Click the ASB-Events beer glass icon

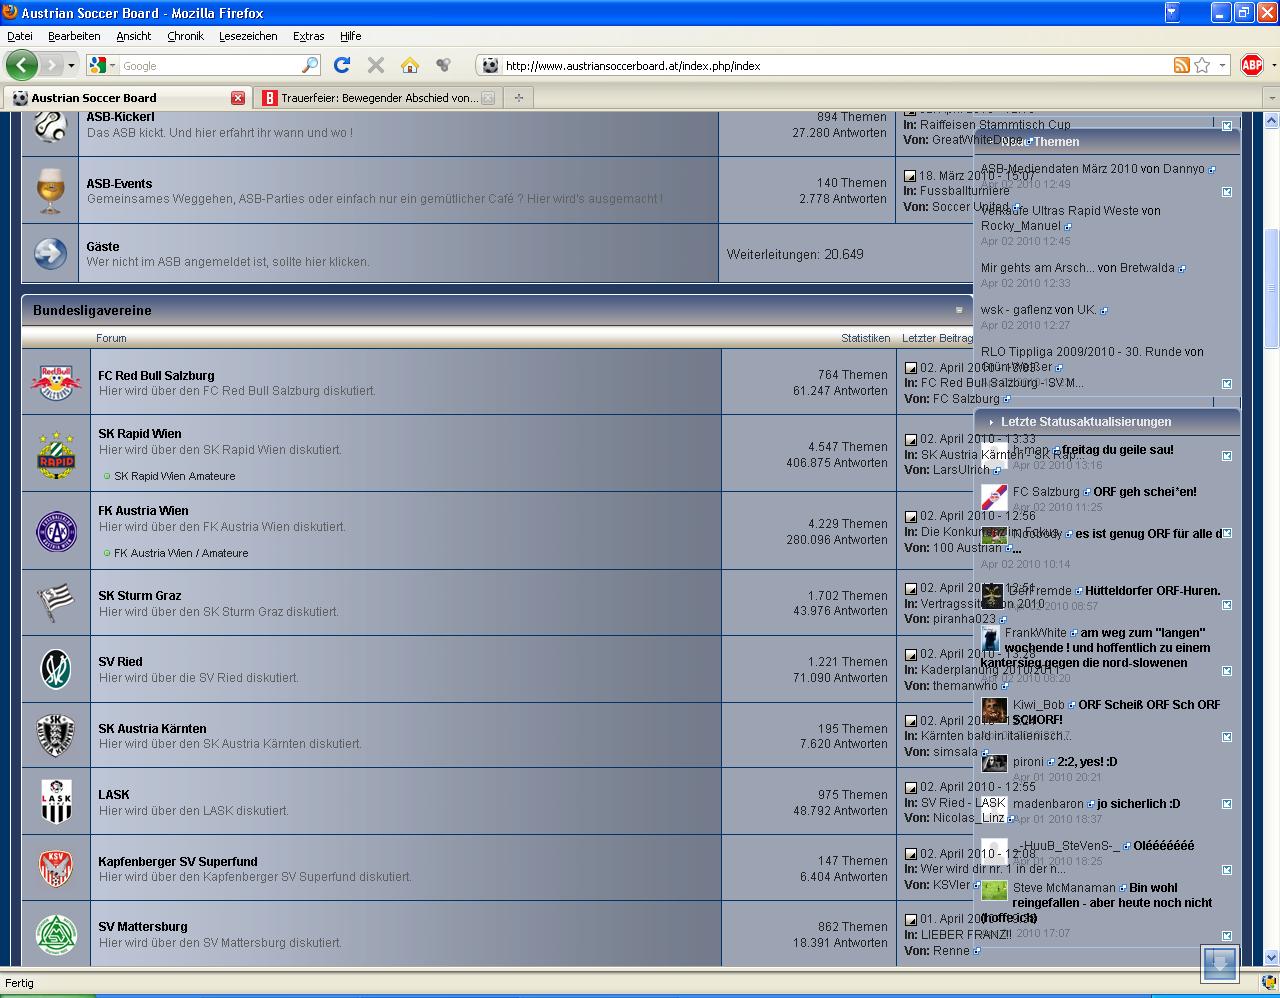(50, 190)
